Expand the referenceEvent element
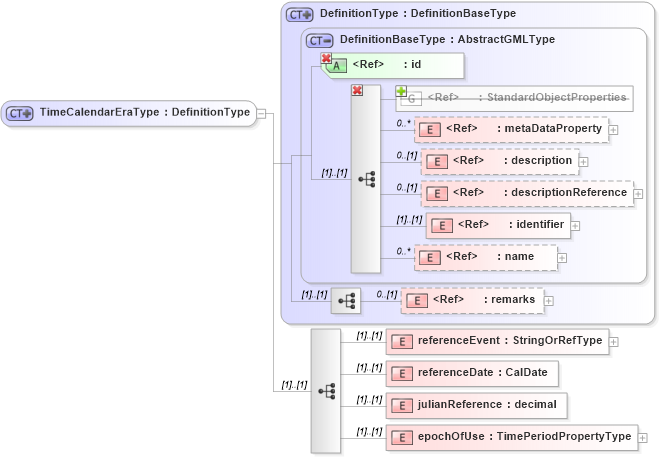 coord(614,342)
